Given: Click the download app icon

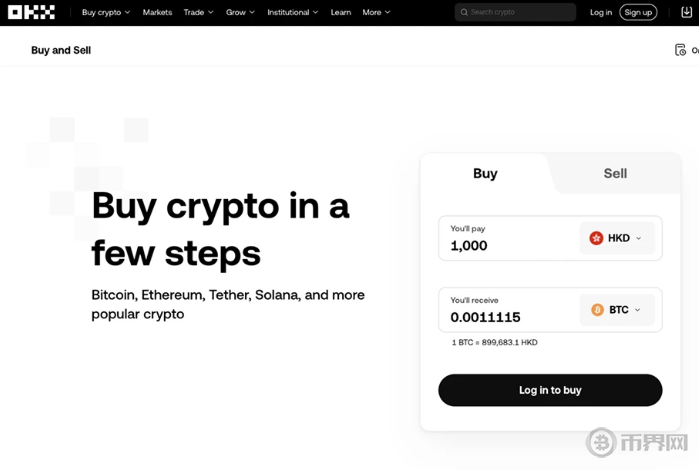Looking at the screenshot, I should pyautogui.click(x=686, y=12).
